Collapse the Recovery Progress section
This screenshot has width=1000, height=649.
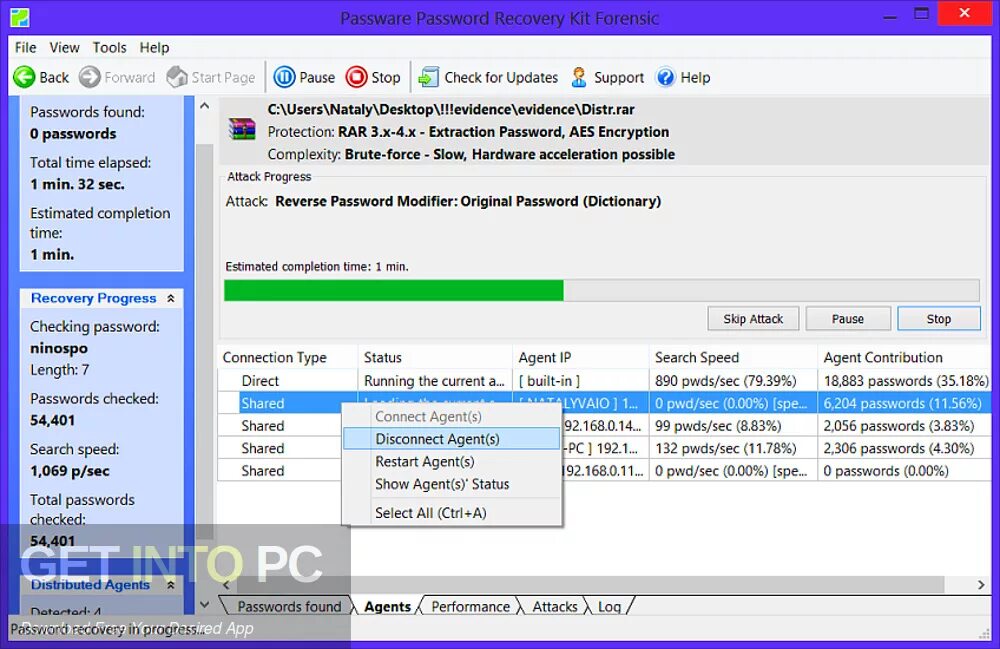point(171,298)
